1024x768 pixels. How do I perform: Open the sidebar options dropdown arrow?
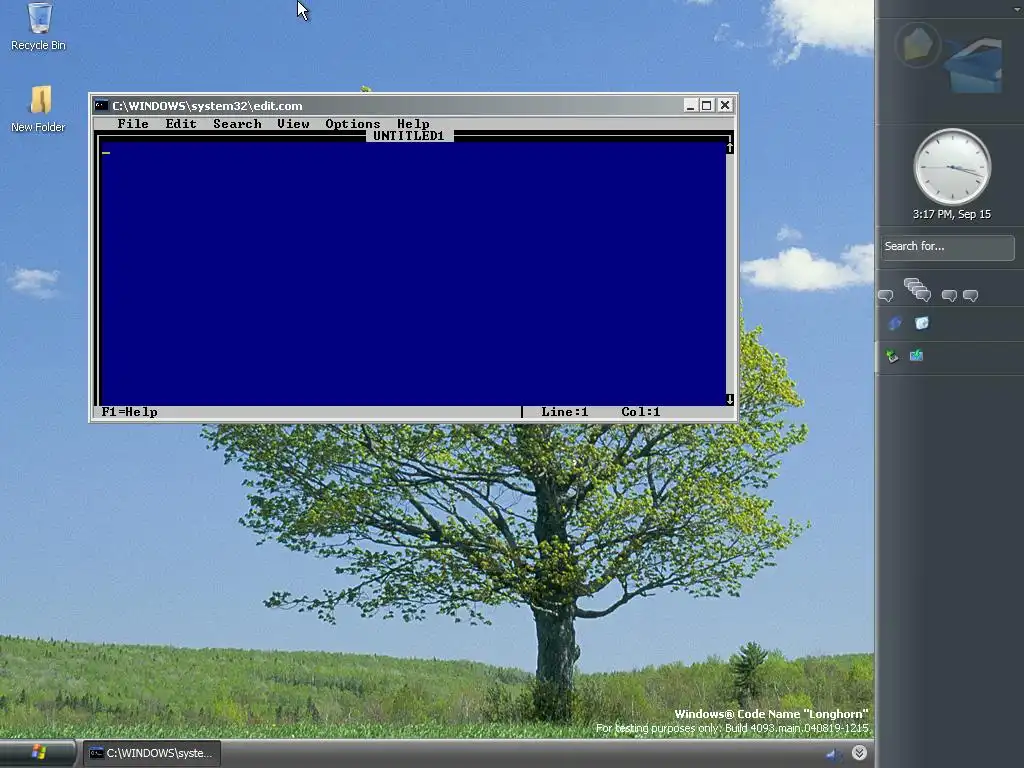click(1017, 9)
